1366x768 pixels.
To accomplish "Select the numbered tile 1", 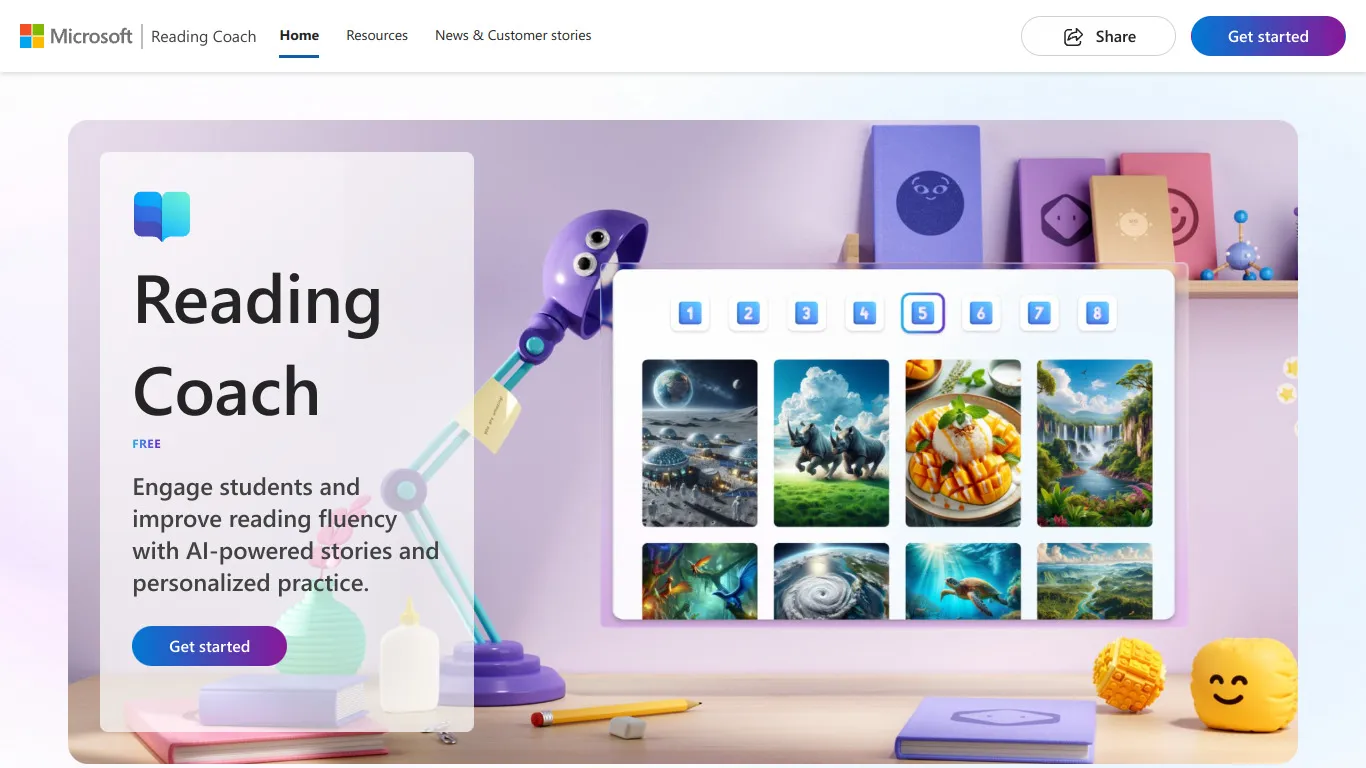I will click(689, 313).
